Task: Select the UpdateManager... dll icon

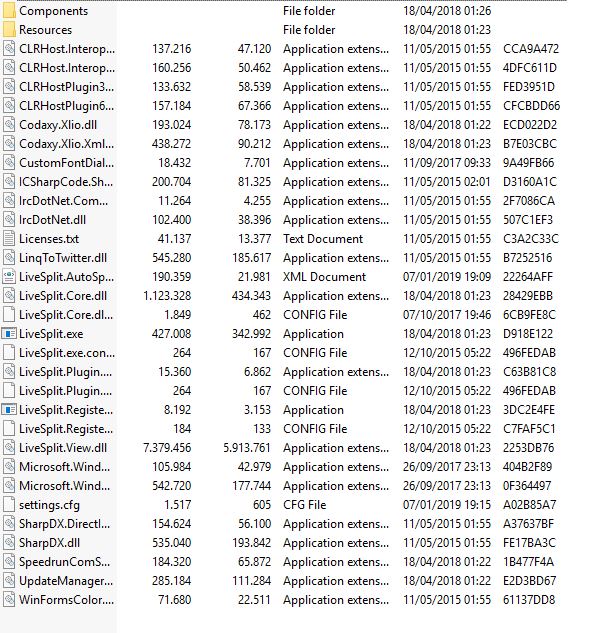Action: coord(9,581)
